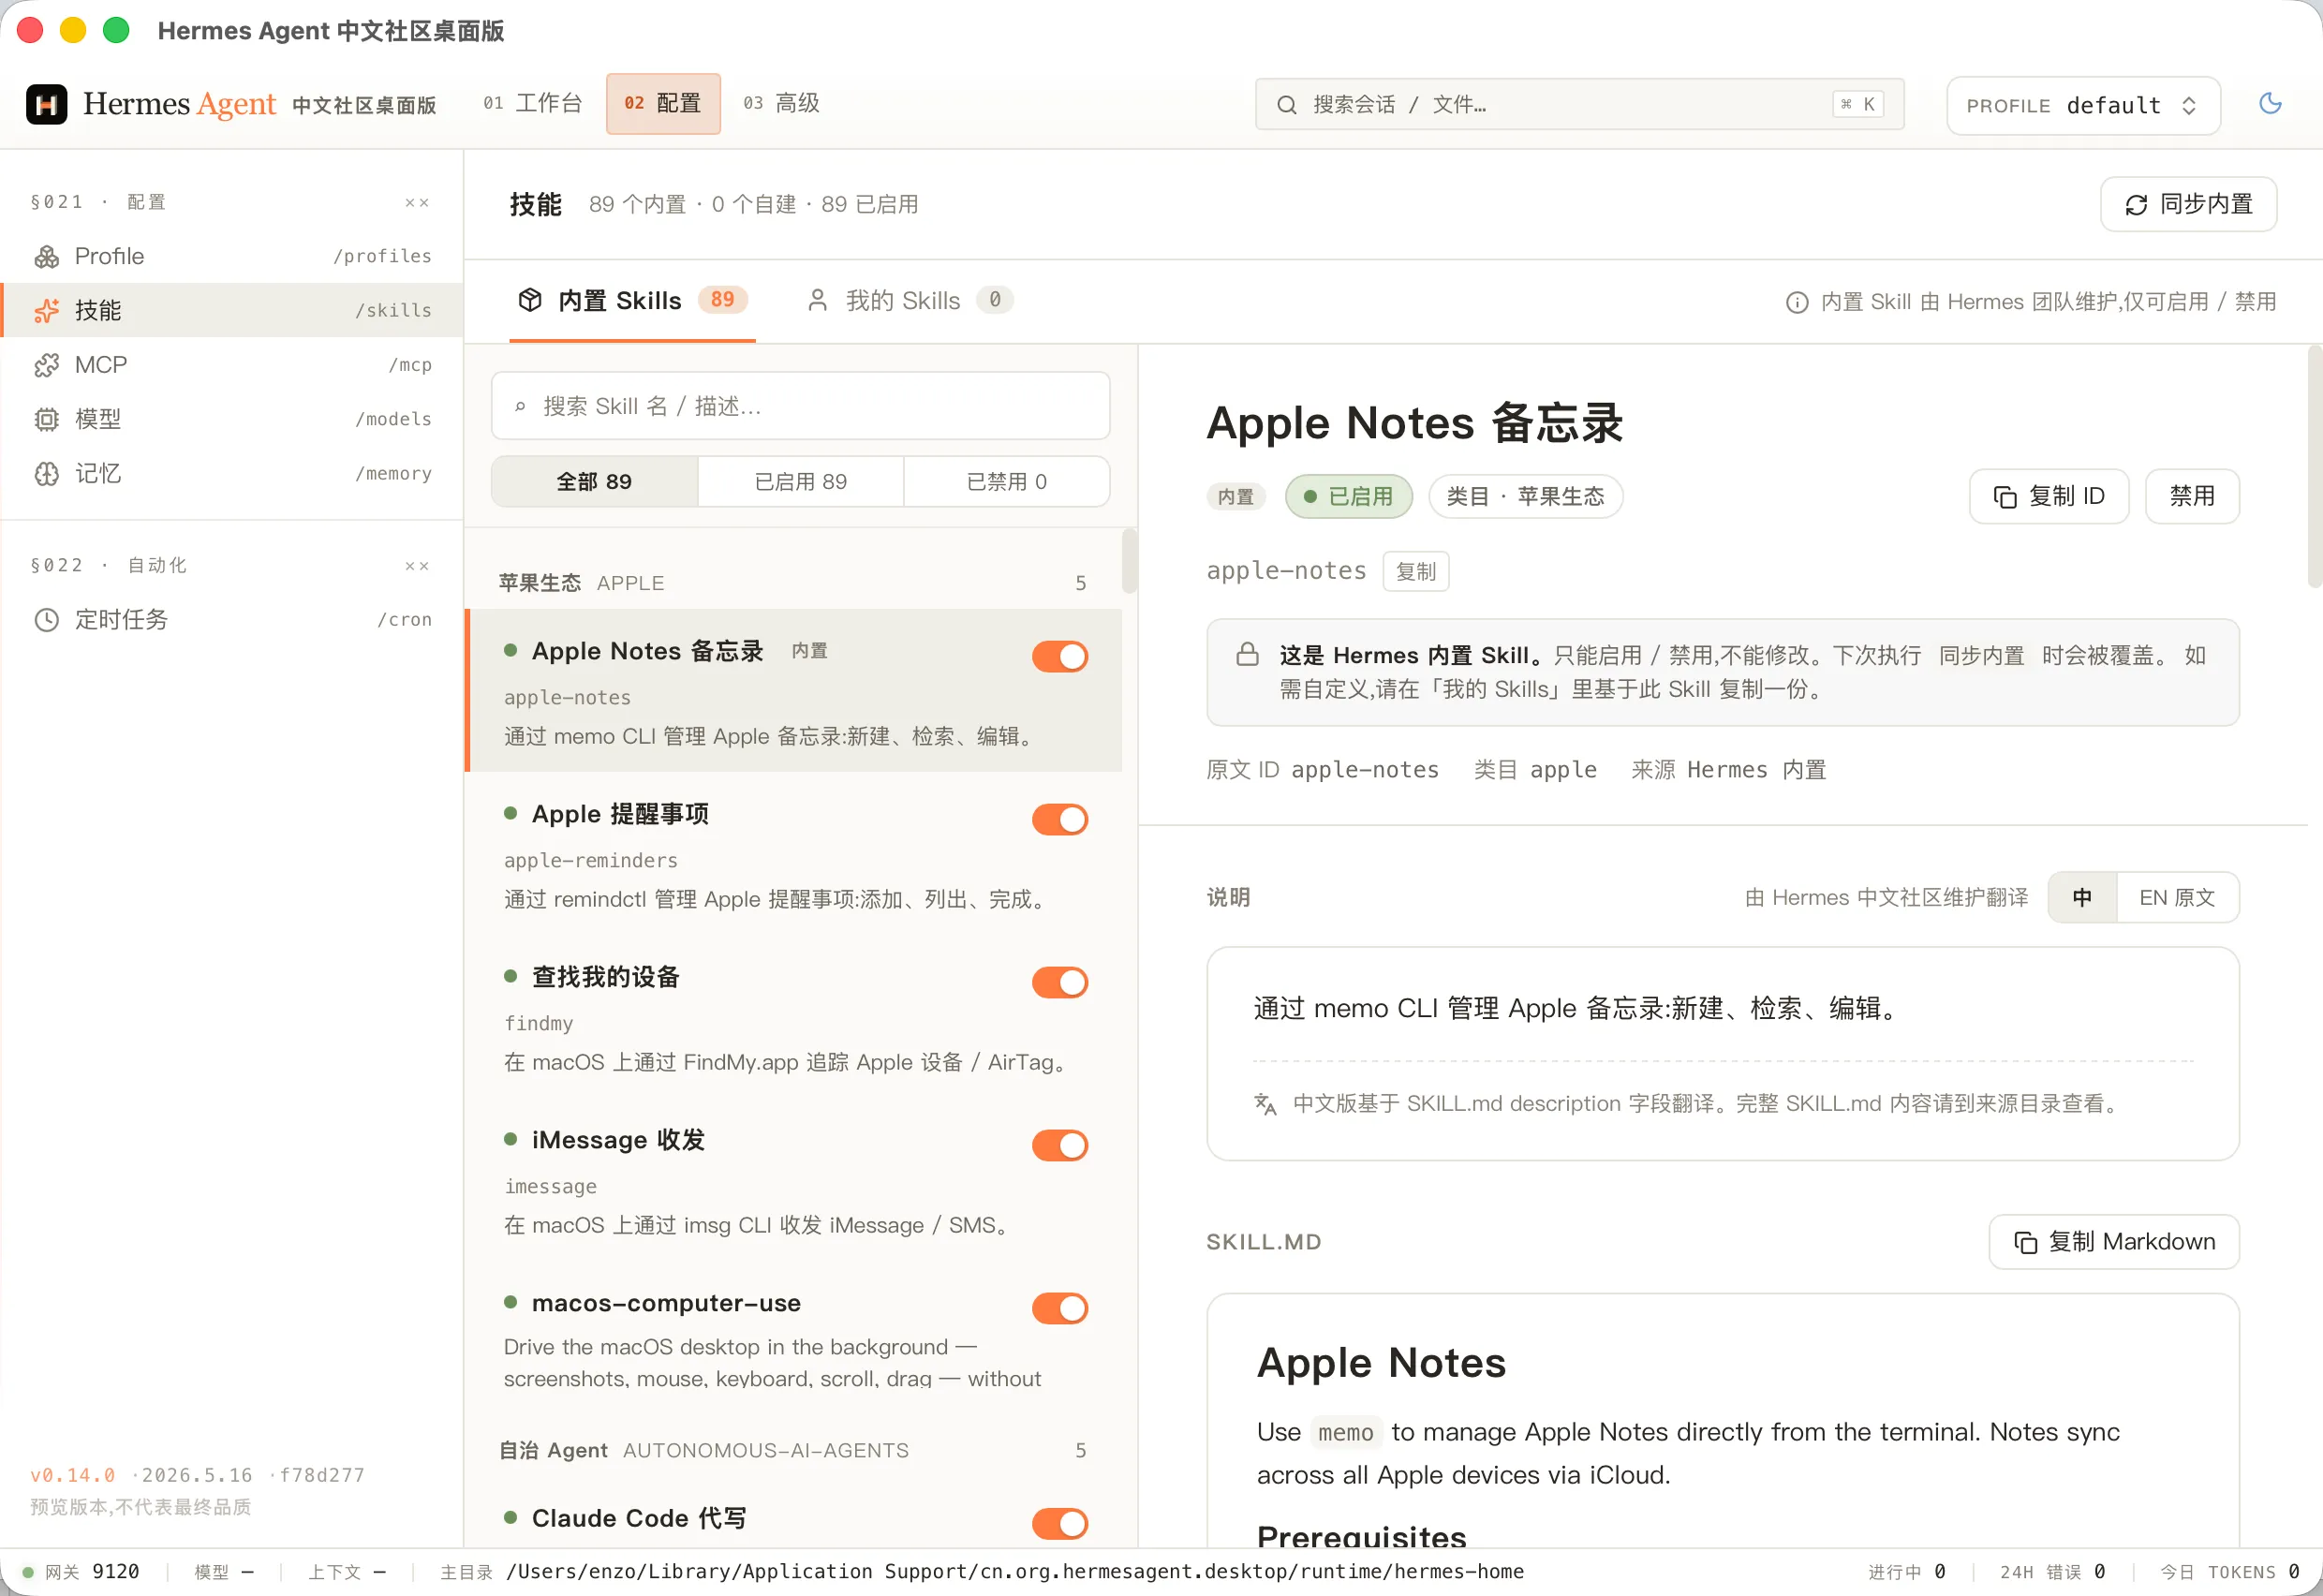Click the 模型 chip sidebar icon

coord(47,420)
